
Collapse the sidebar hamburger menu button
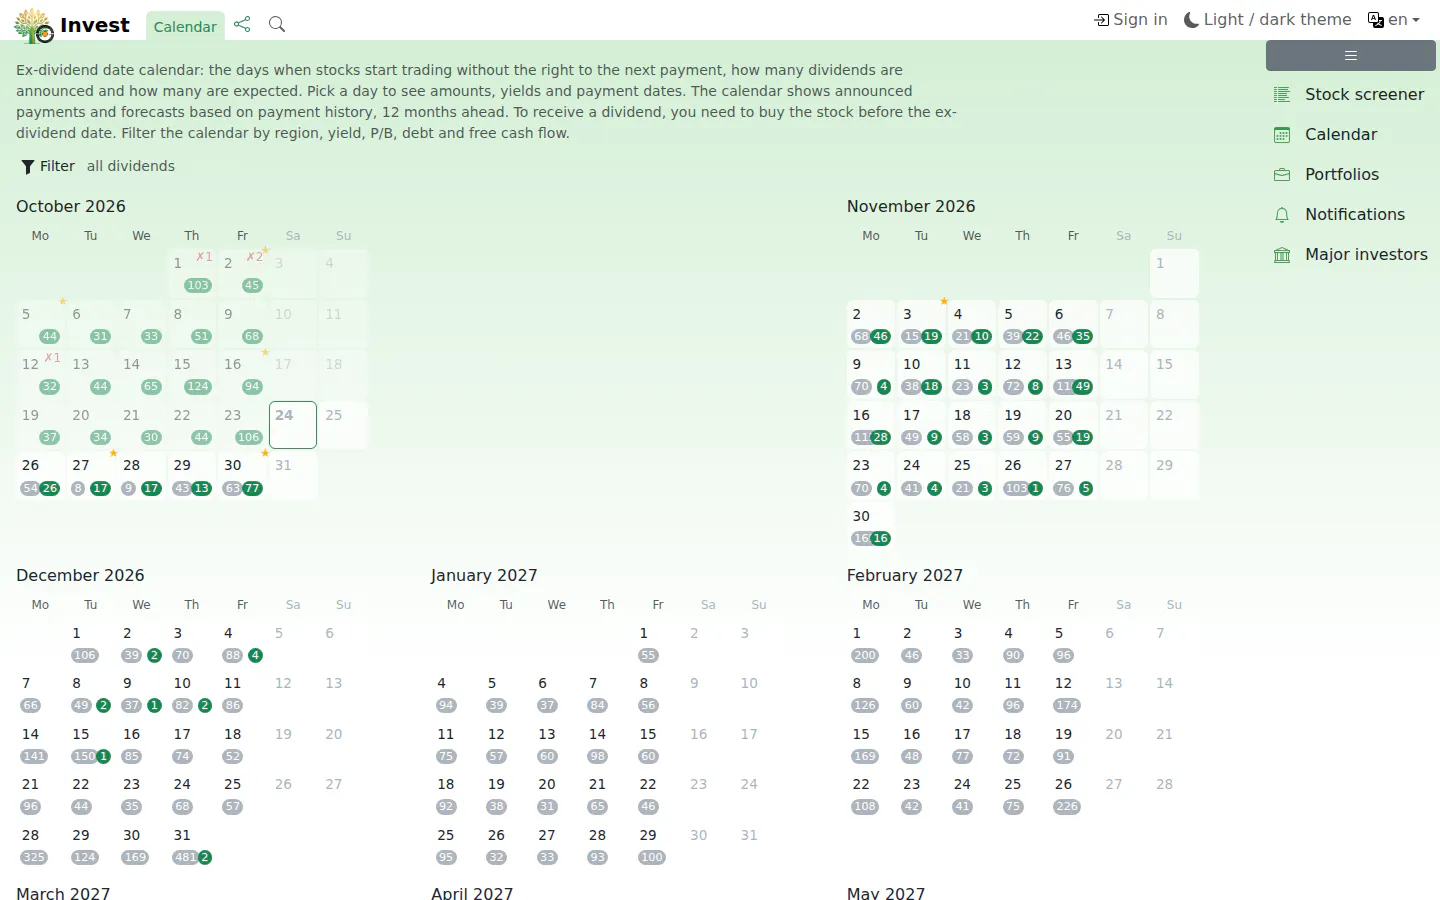tap(1351, 56)
